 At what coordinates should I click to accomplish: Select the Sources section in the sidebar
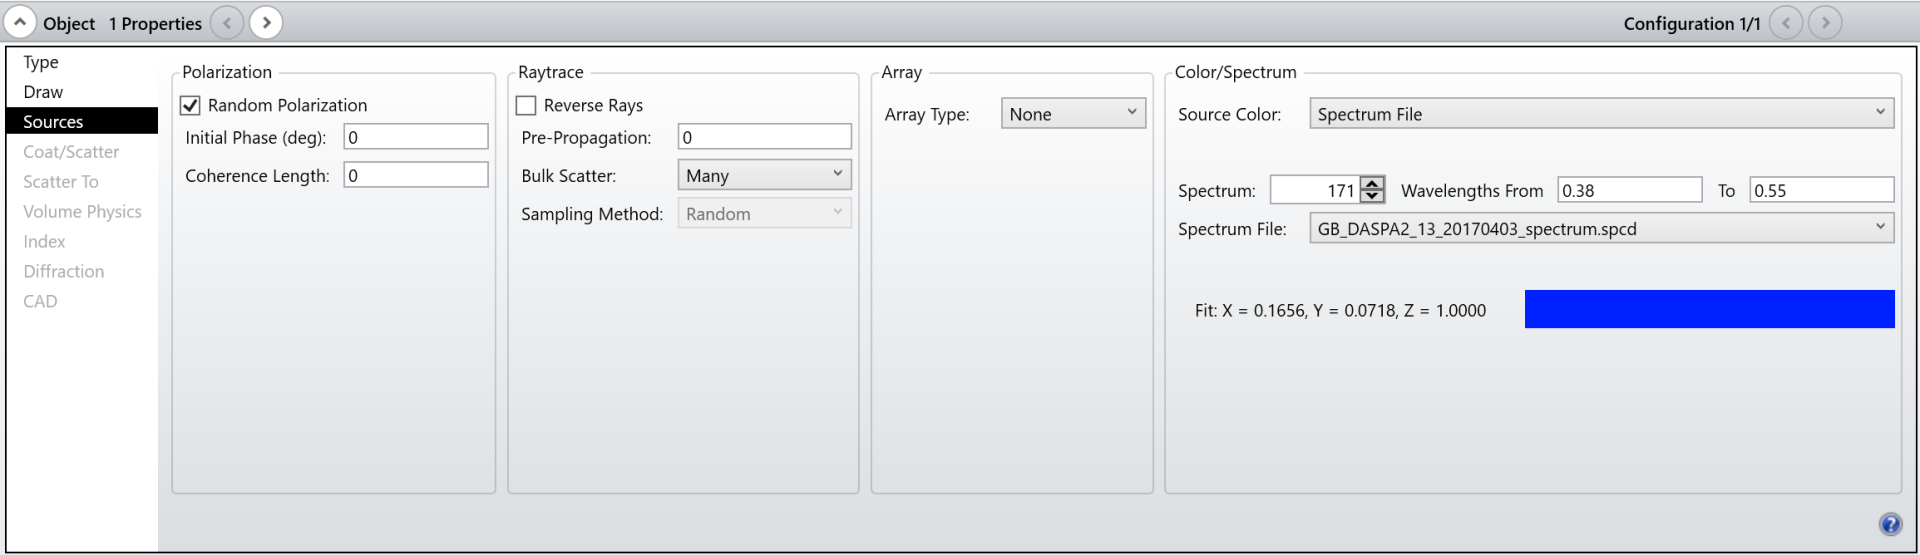(x=82, y=121)
